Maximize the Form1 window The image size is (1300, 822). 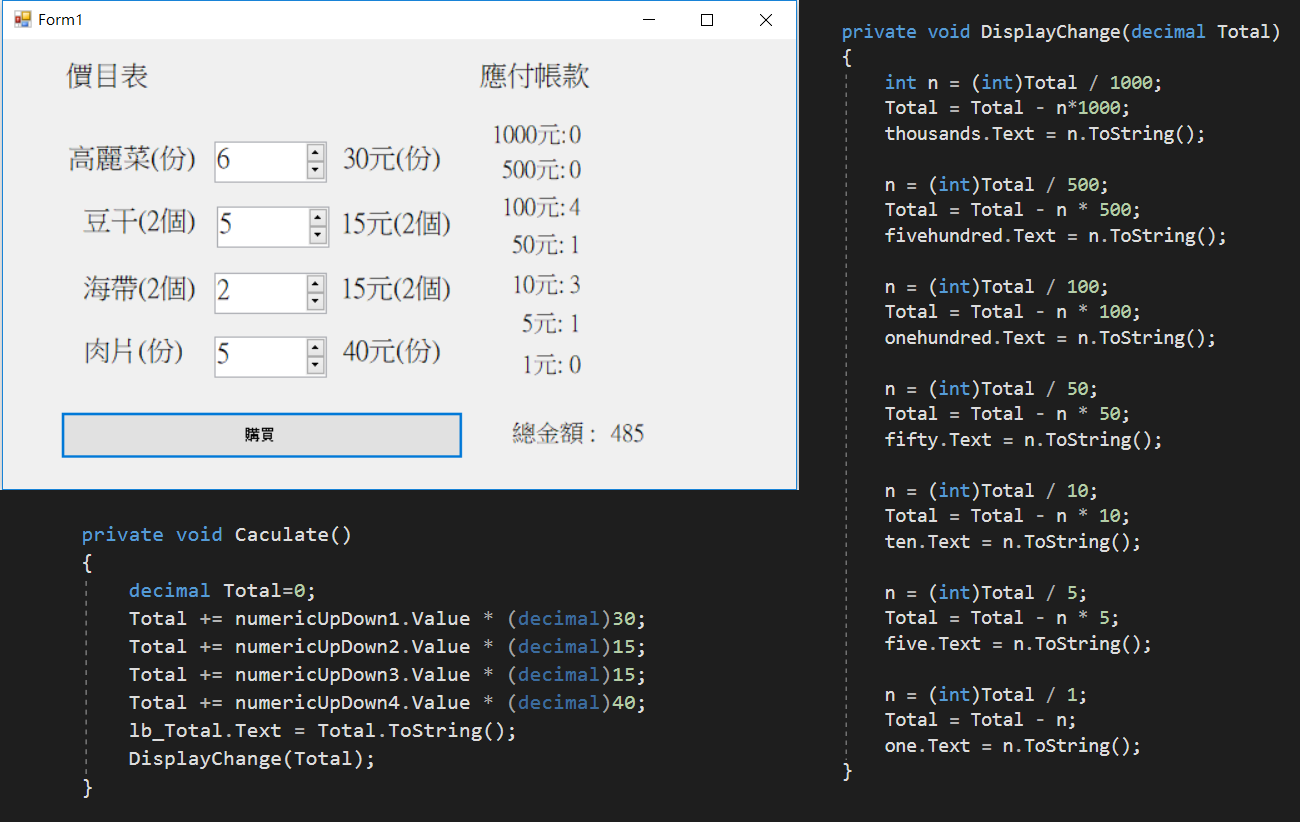[x=707, y=20]
